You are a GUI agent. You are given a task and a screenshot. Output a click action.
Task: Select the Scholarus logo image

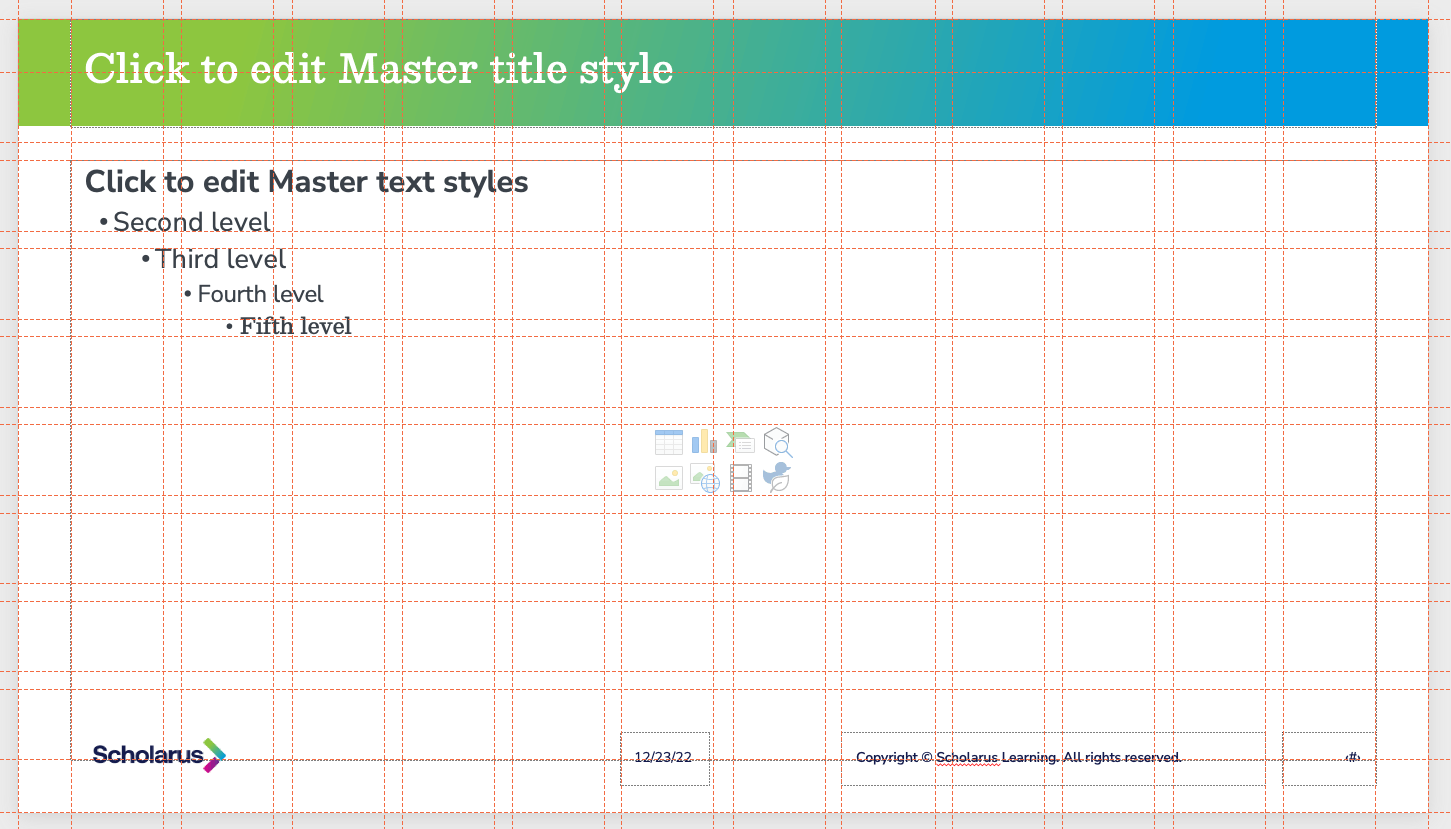(x=159, y=755)
